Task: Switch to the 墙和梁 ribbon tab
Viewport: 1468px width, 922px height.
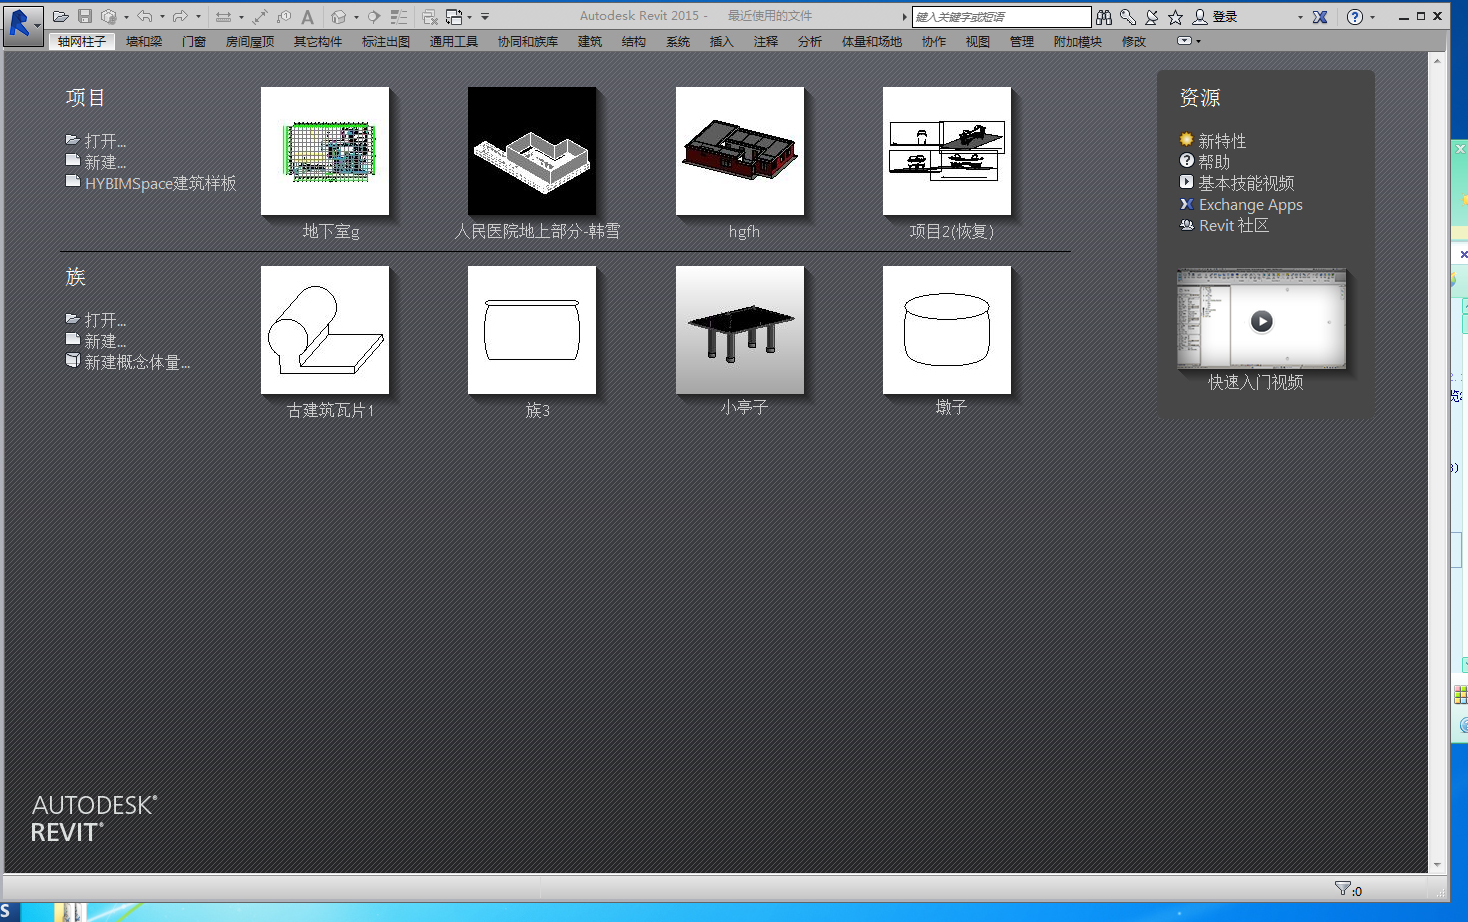Action: pos(144,41)
